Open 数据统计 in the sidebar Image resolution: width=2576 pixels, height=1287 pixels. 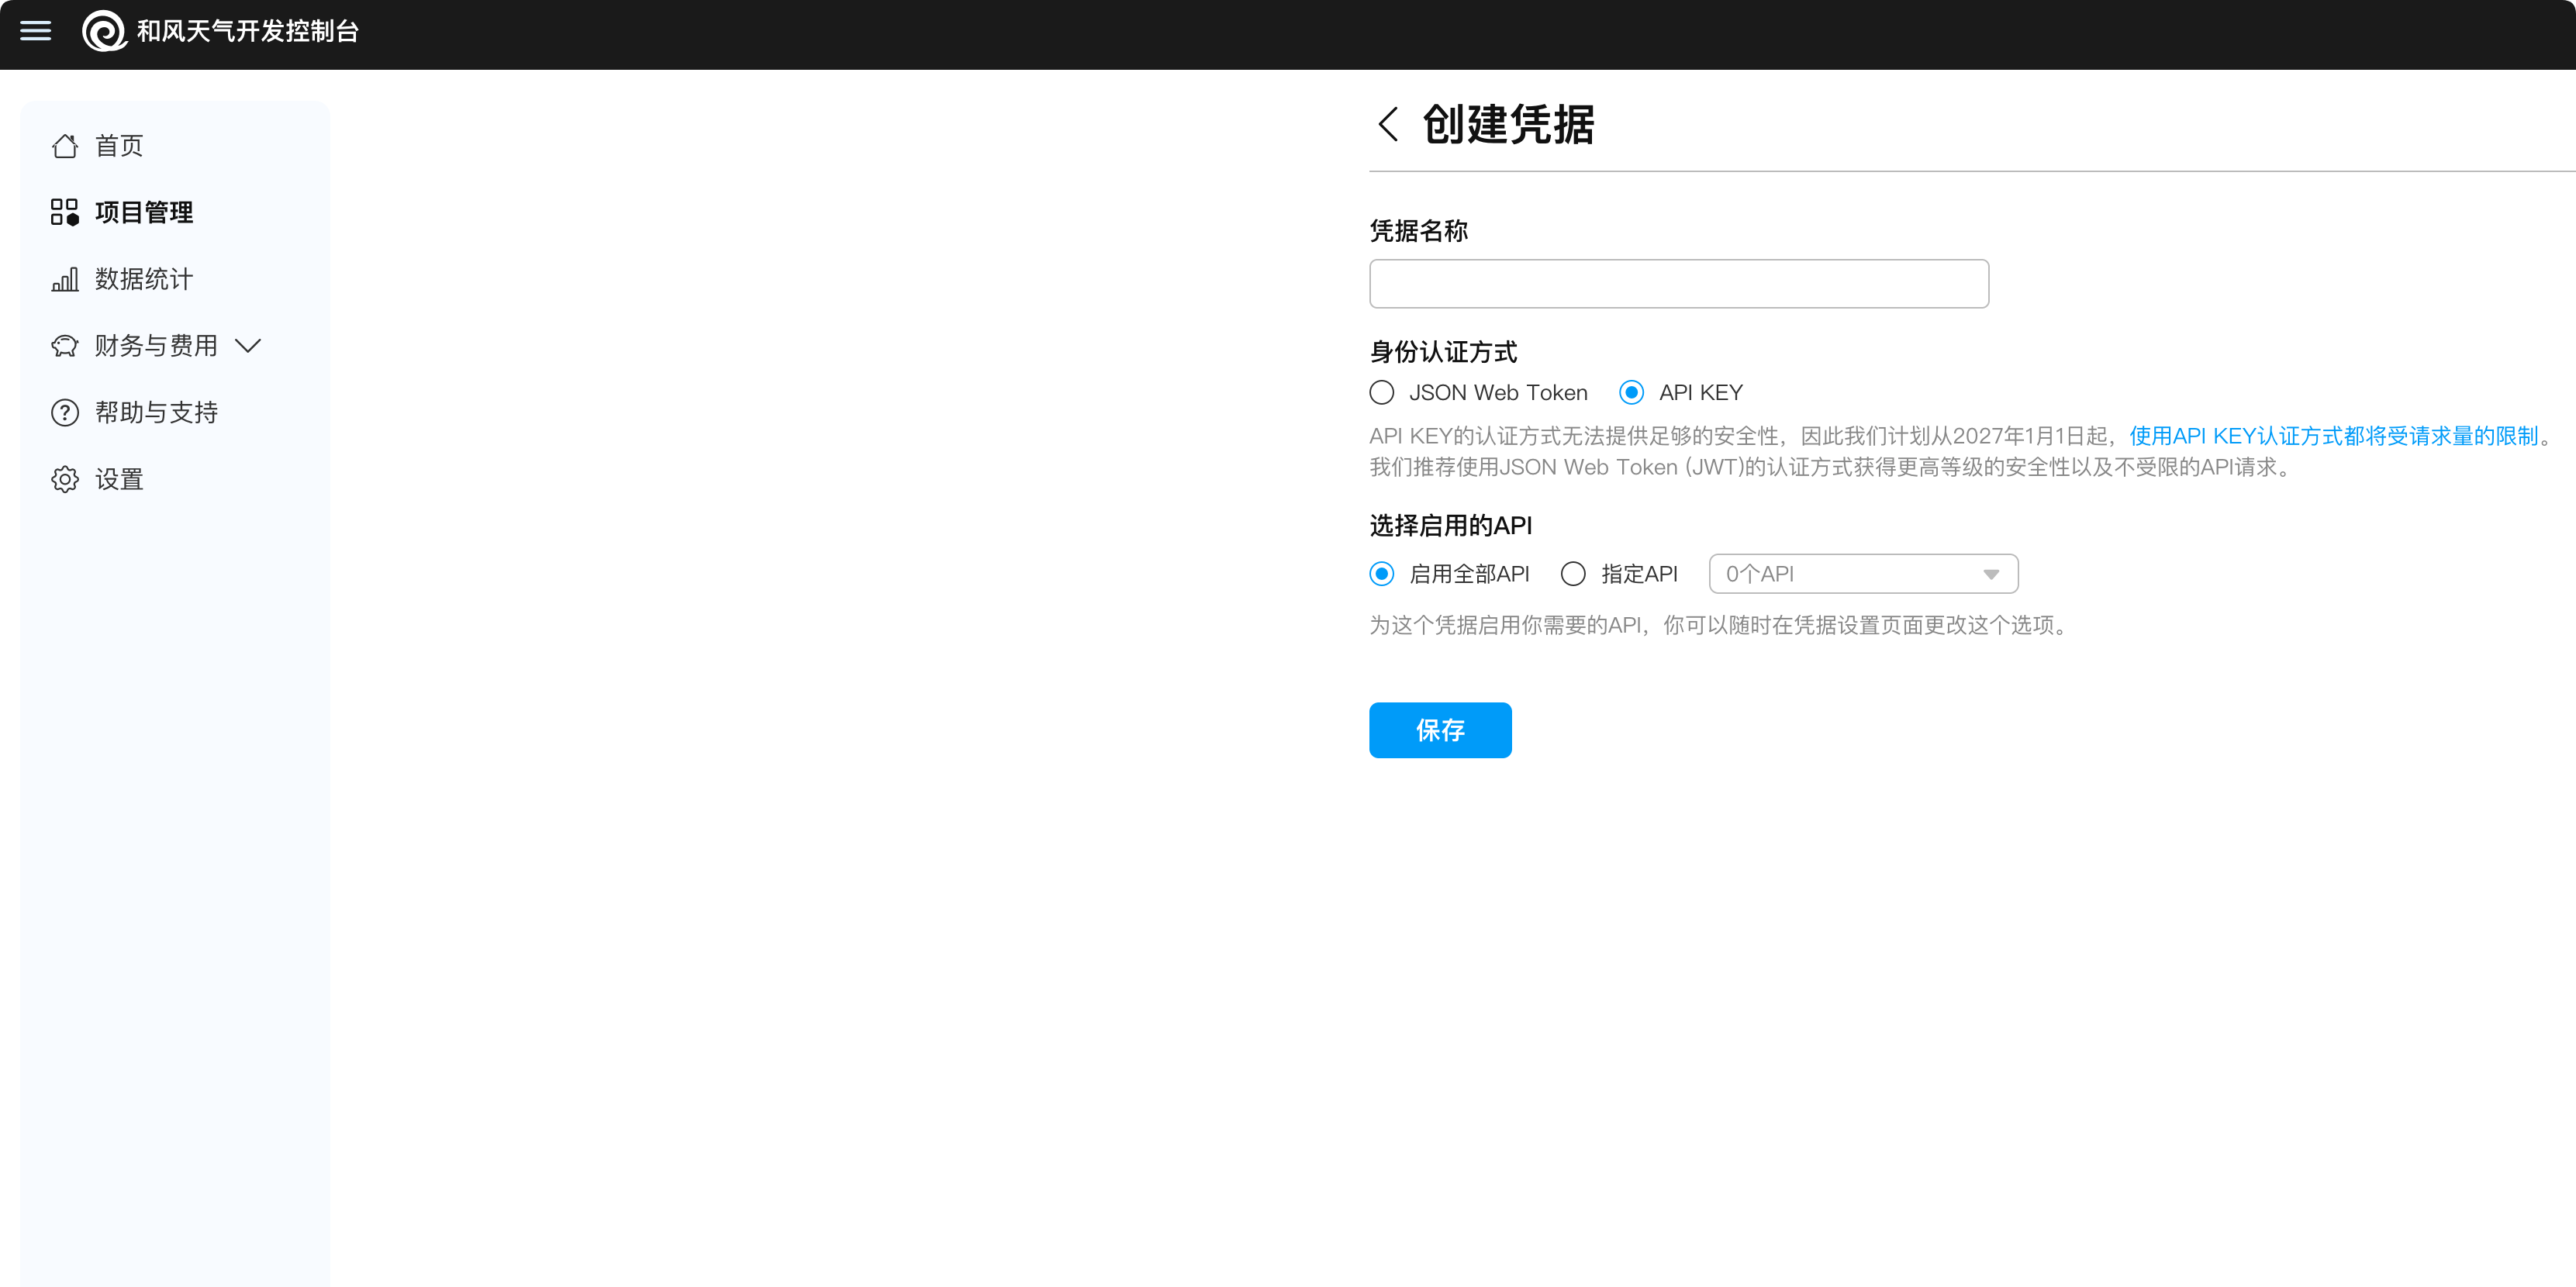coord(144,279)
